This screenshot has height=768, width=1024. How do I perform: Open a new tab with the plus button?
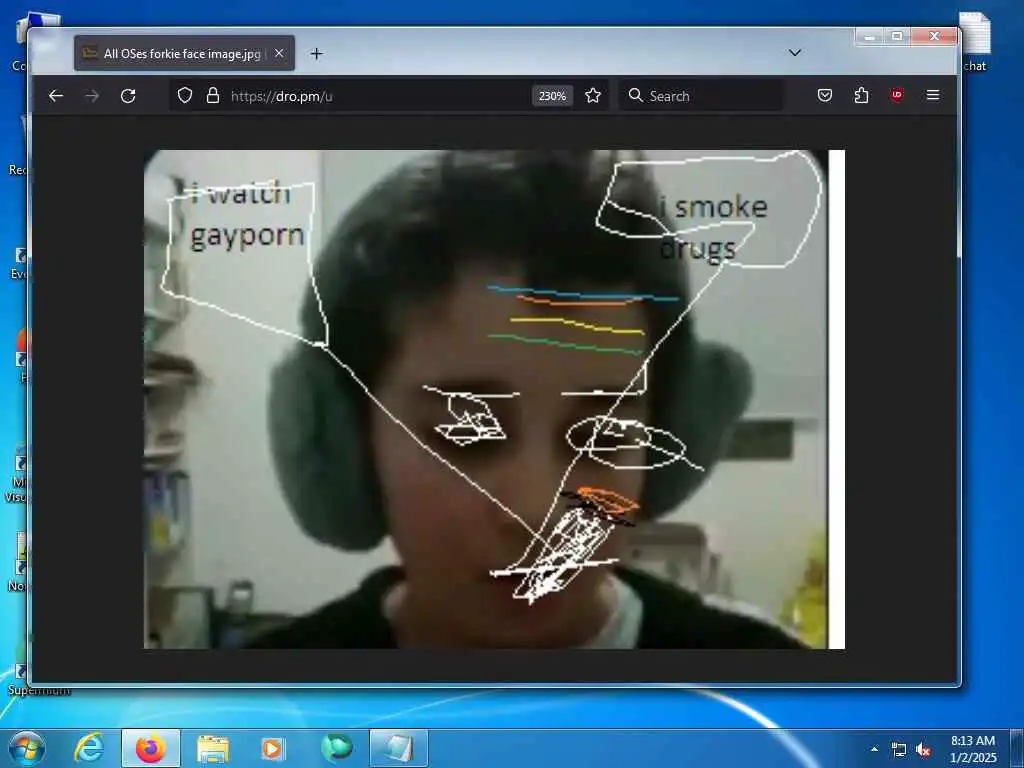pos(317,54)
